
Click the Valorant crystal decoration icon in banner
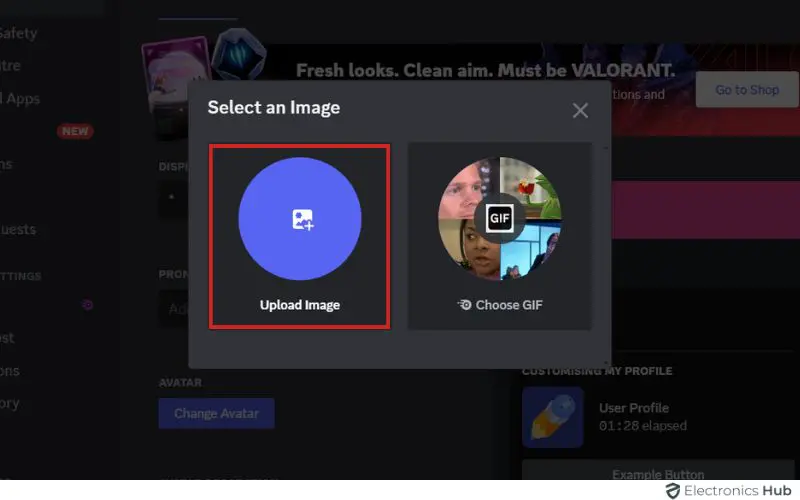tap(238, 55)
